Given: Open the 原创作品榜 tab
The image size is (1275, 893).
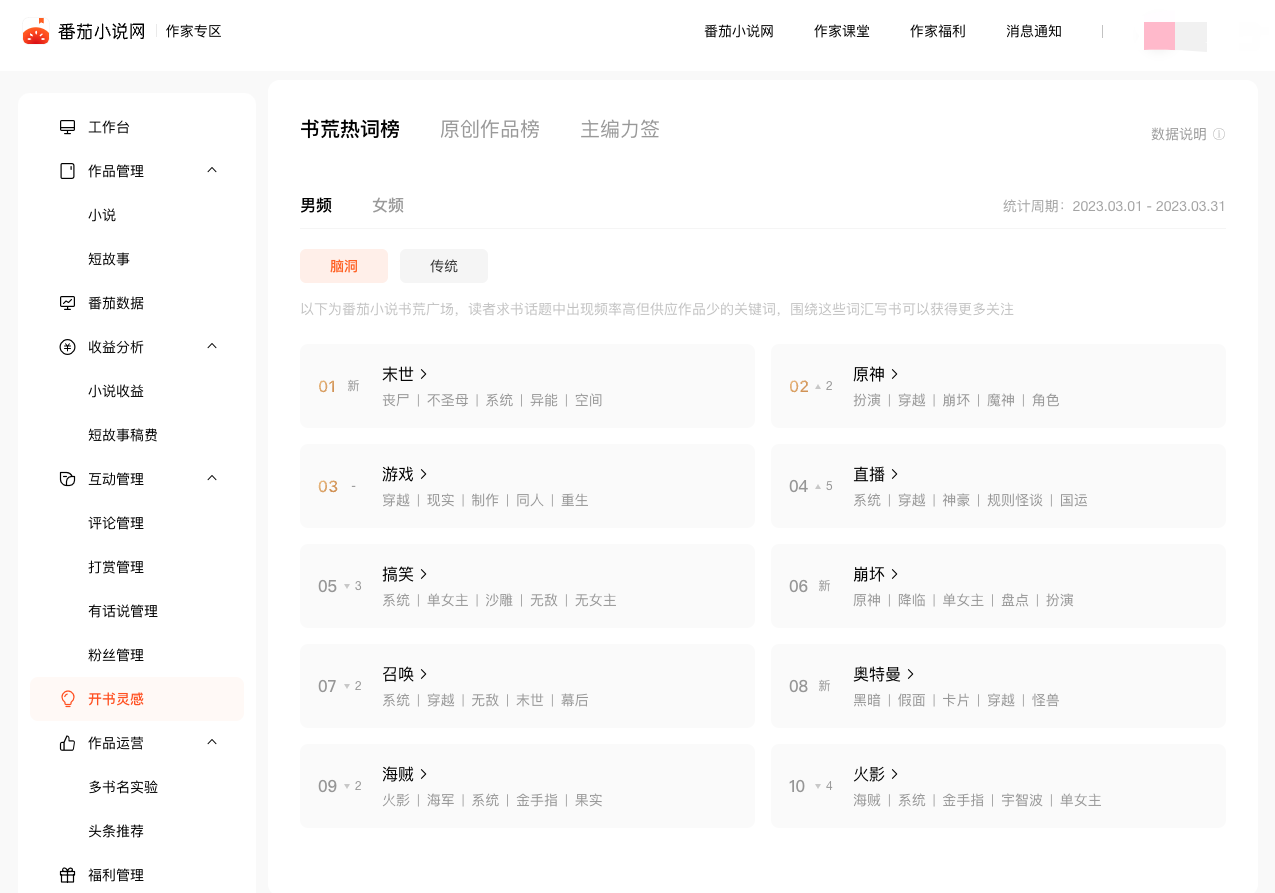Looking at the screenshot, I should tap(490, 129).
